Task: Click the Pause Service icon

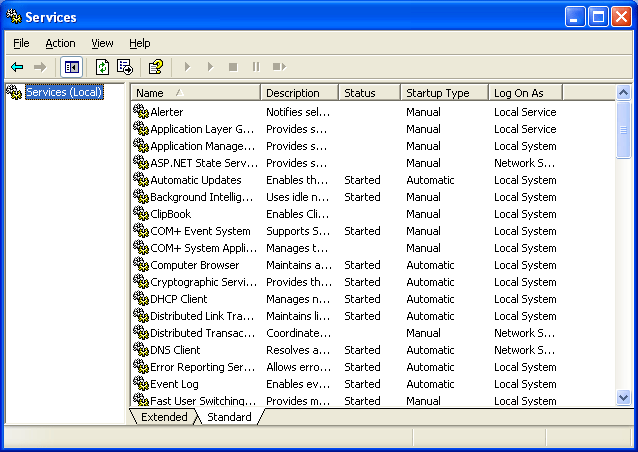Action: (256, 67)
